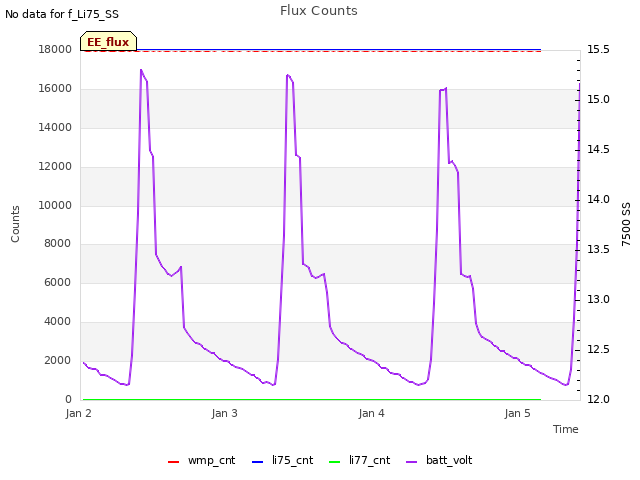
Task: Click the 7500 SS right axis label
Action: point(626,224)
